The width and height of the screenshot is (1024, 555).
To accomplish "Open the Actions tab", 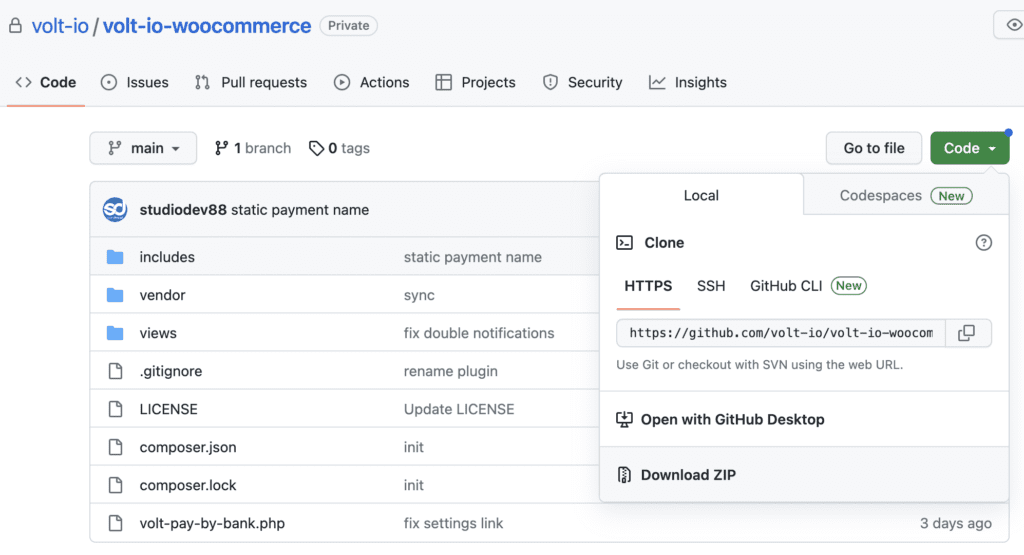I will (372, 82).
